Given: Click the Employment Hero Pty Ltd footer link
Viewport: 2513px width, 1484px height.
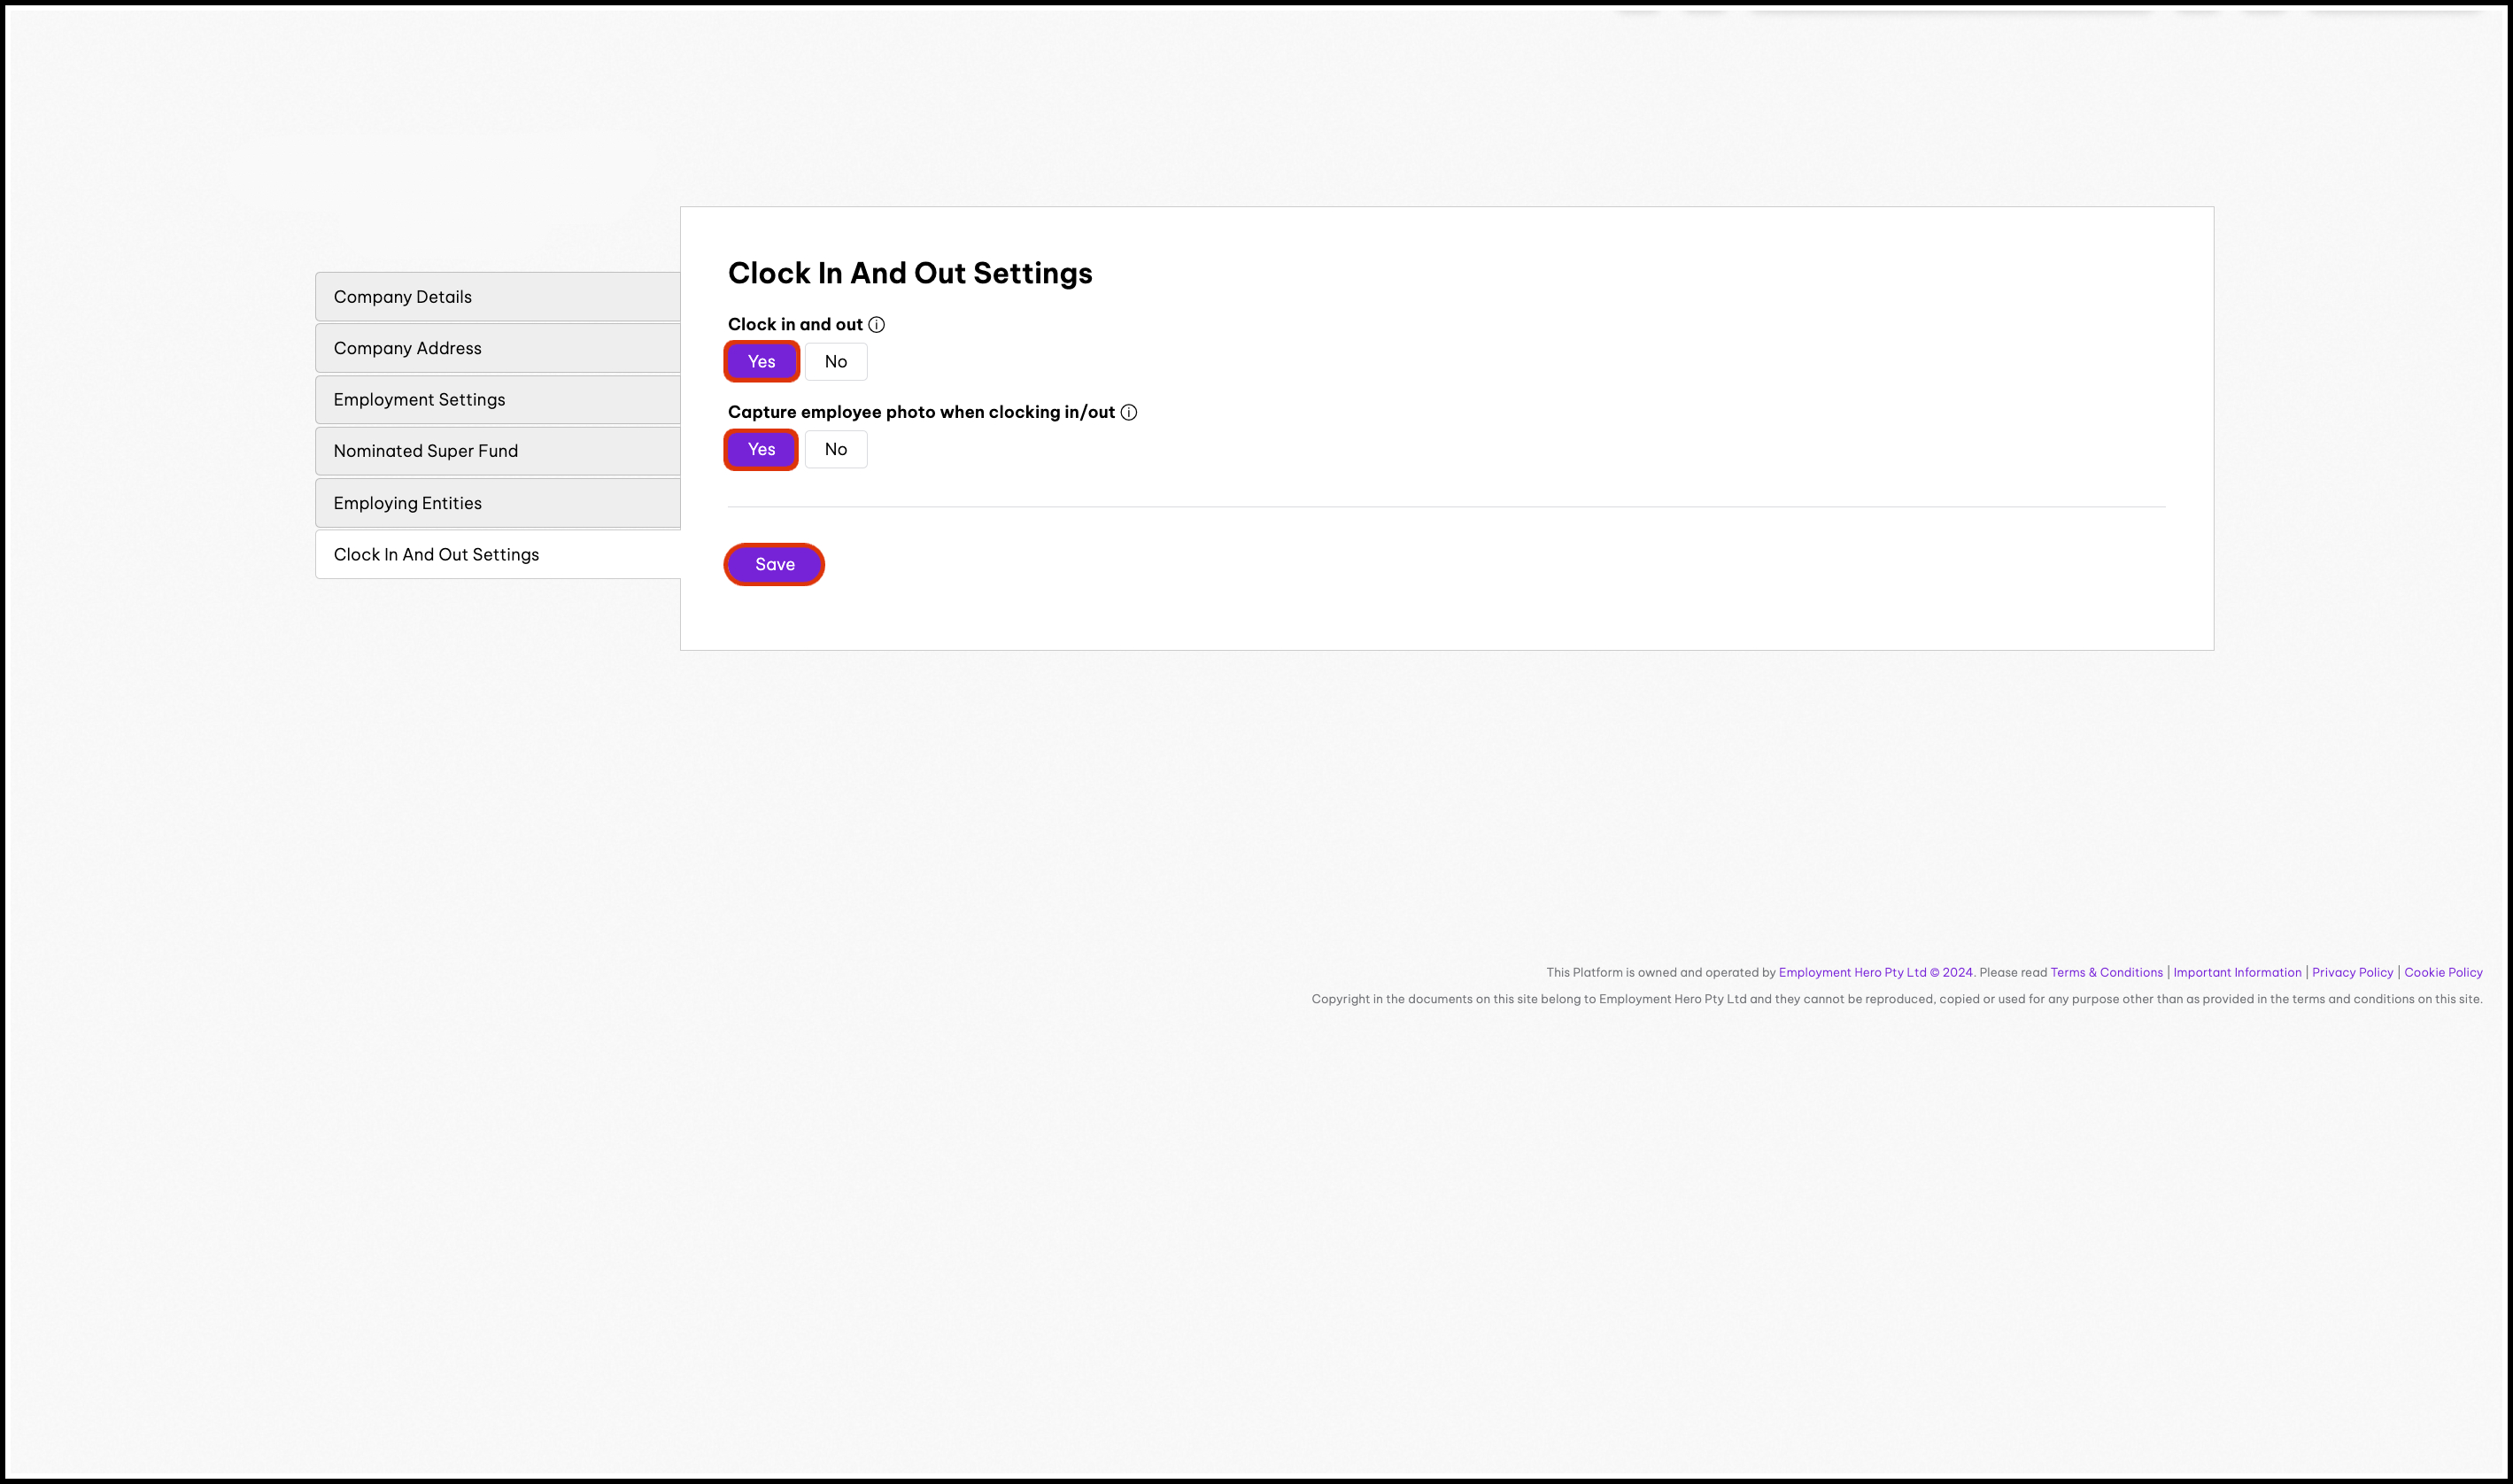Looking at the screenshot, I should coord(1852,972).
